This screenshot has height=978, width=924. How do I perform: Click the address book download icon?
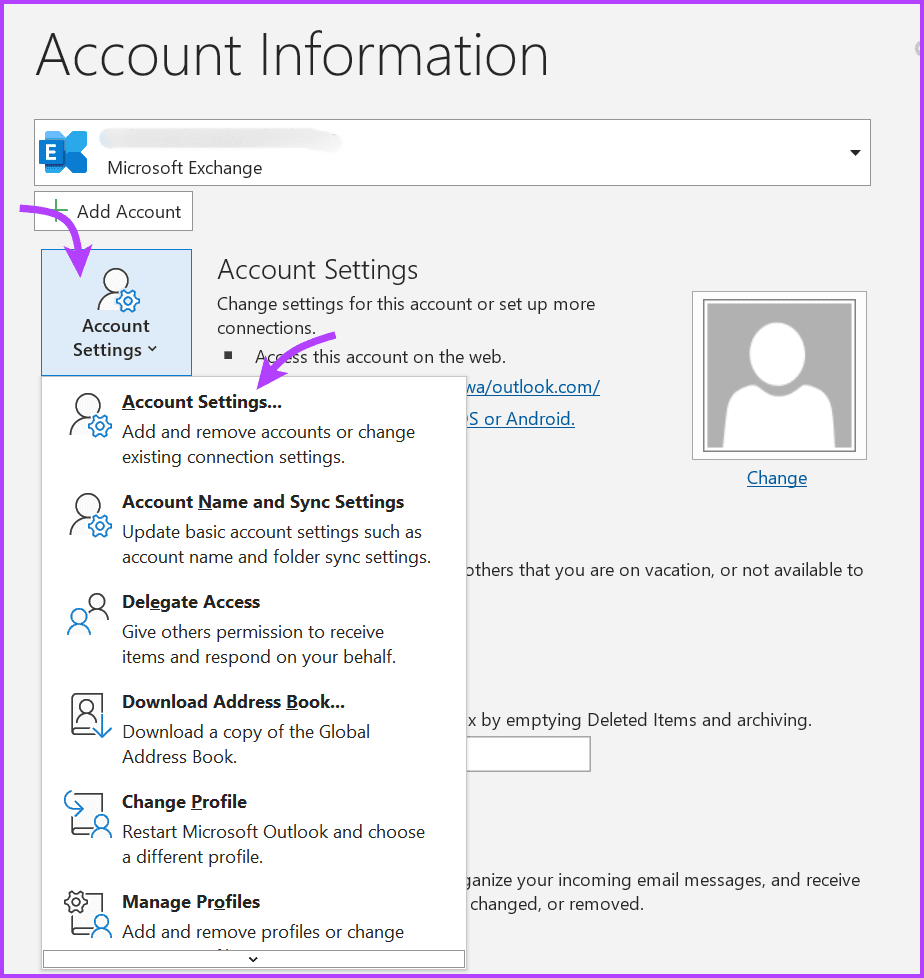[x=90, y=715]
